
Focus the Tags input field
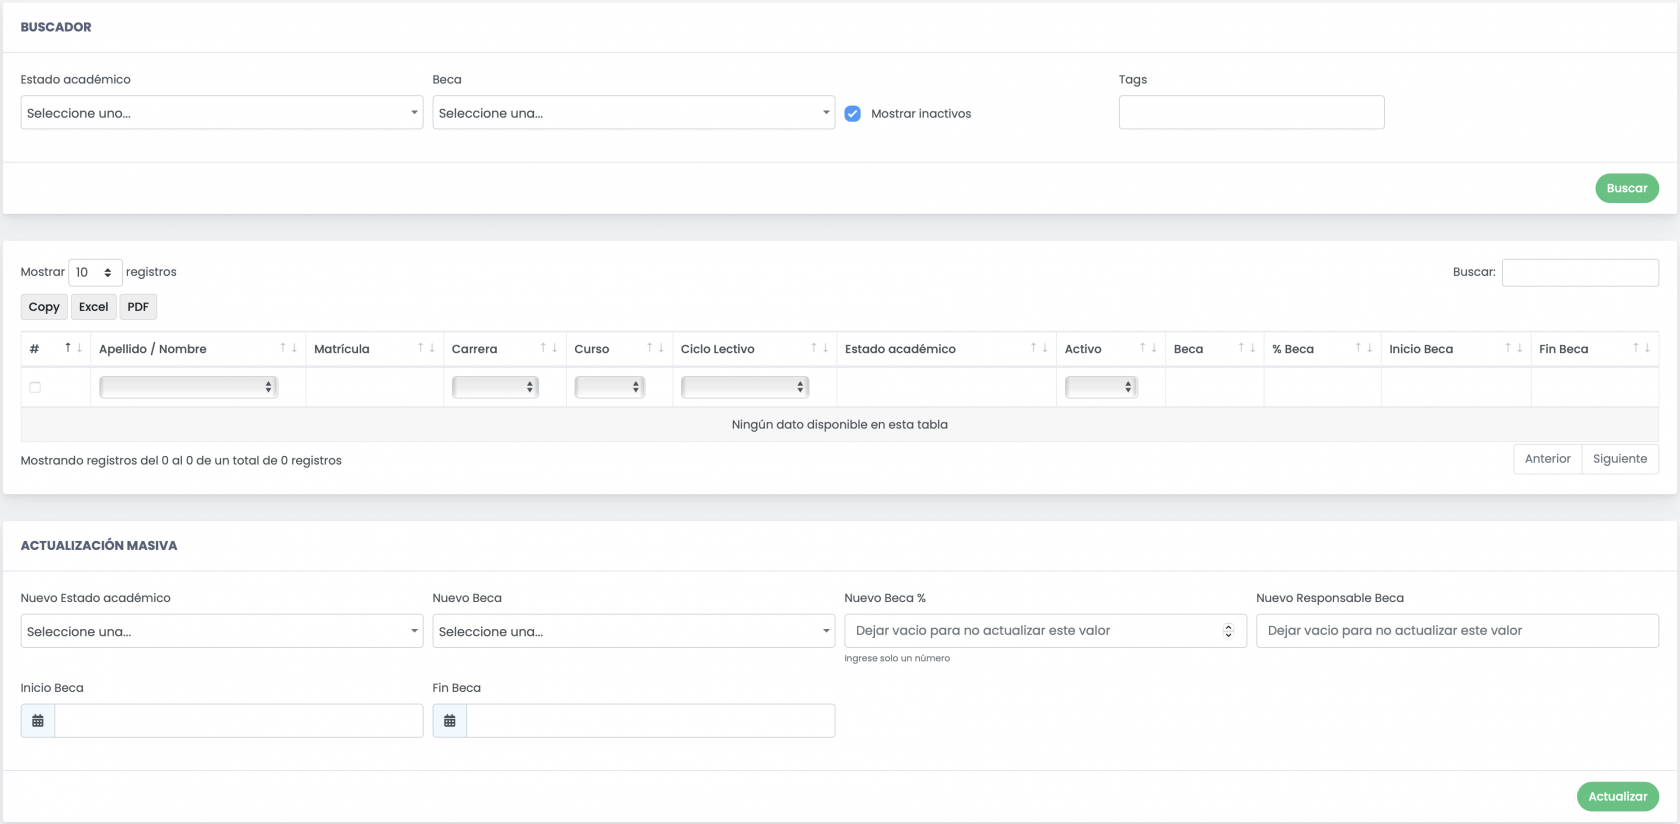pyautogui.click(x=1252, y=113)
